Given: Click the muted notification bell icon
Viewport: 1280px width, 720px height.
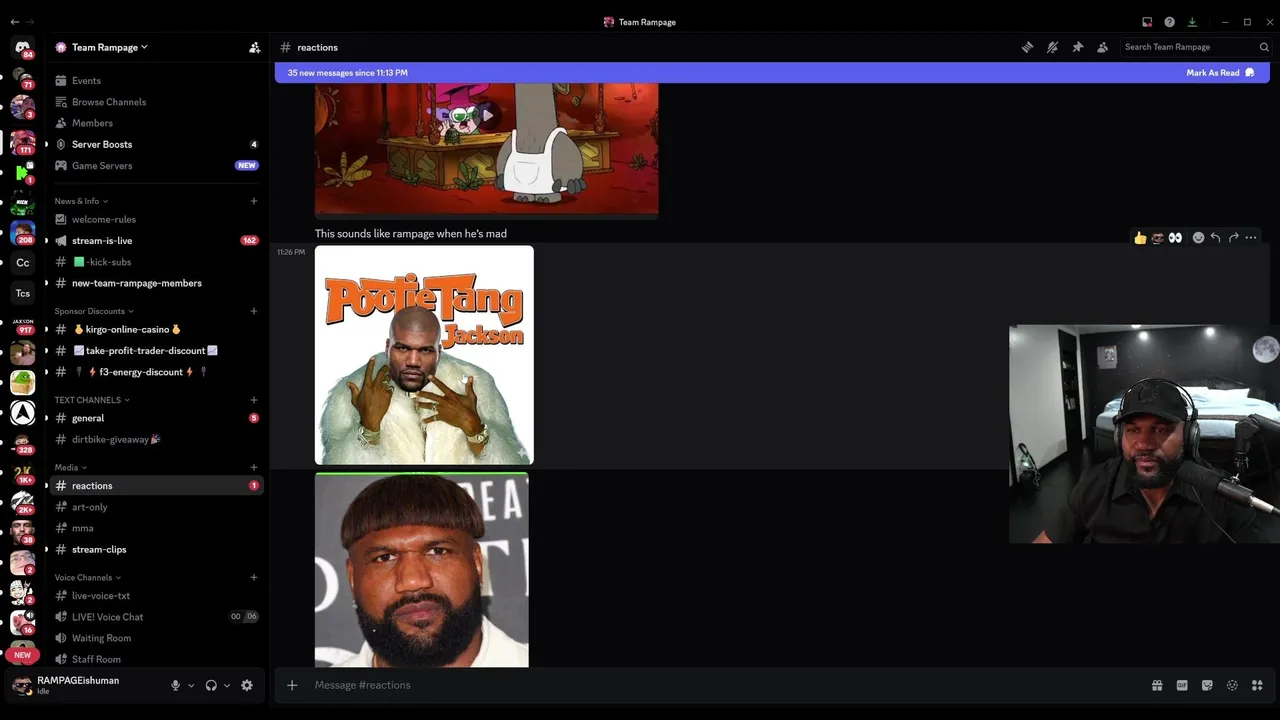Looking at the screenshot, I should (1052, 47).
